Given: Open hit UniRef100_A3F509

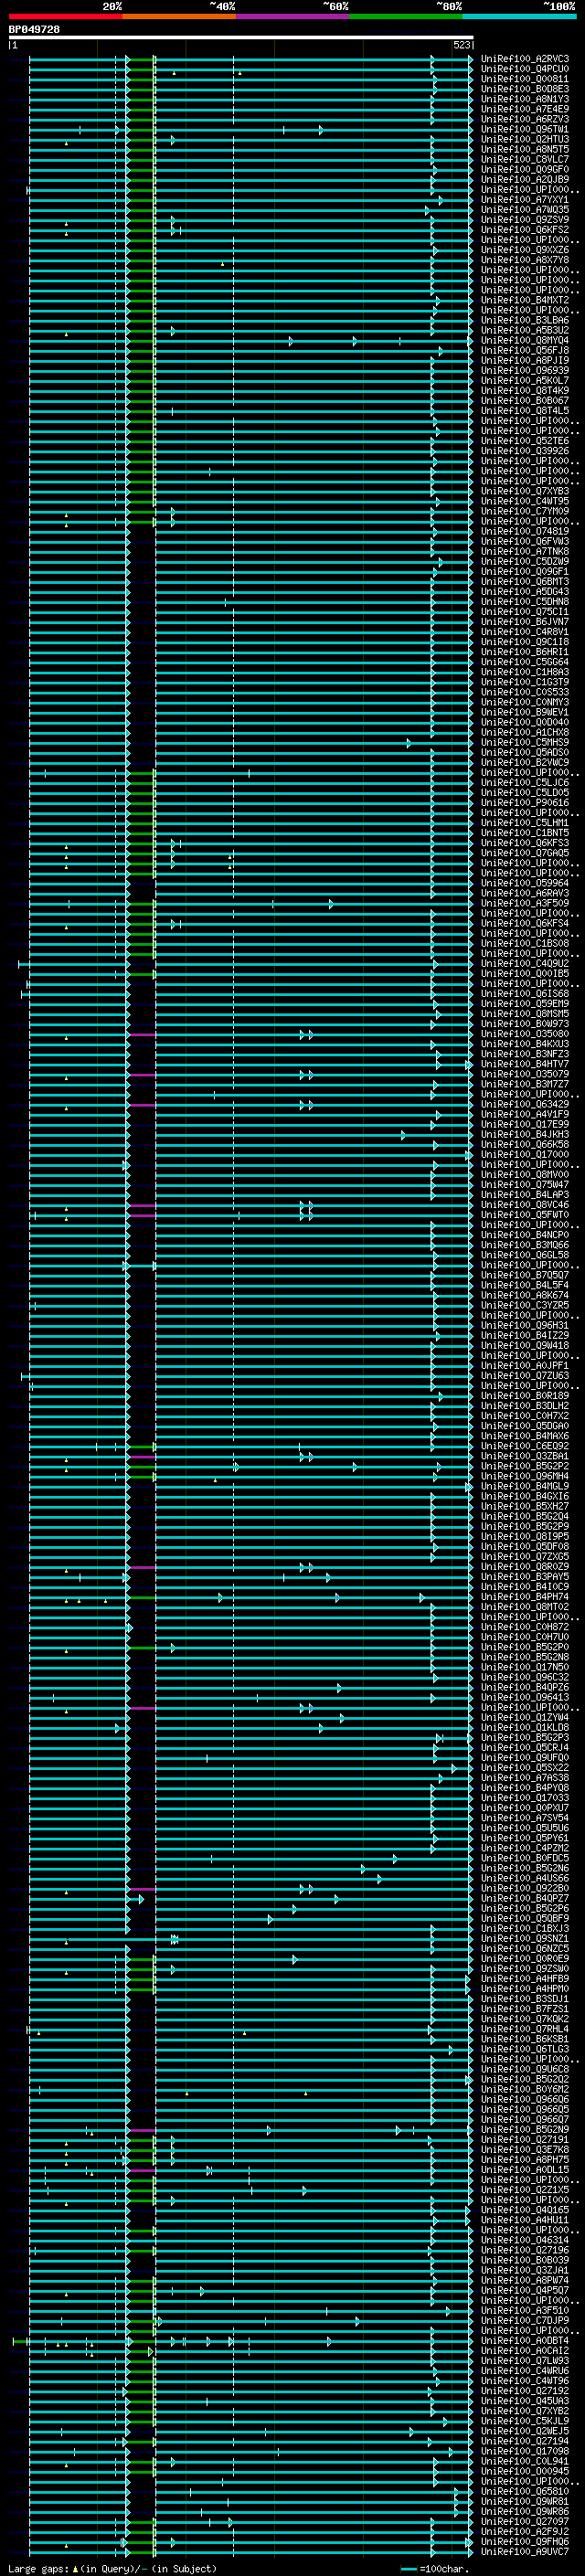Looking at the screenshot, I should tap(525, 903).
